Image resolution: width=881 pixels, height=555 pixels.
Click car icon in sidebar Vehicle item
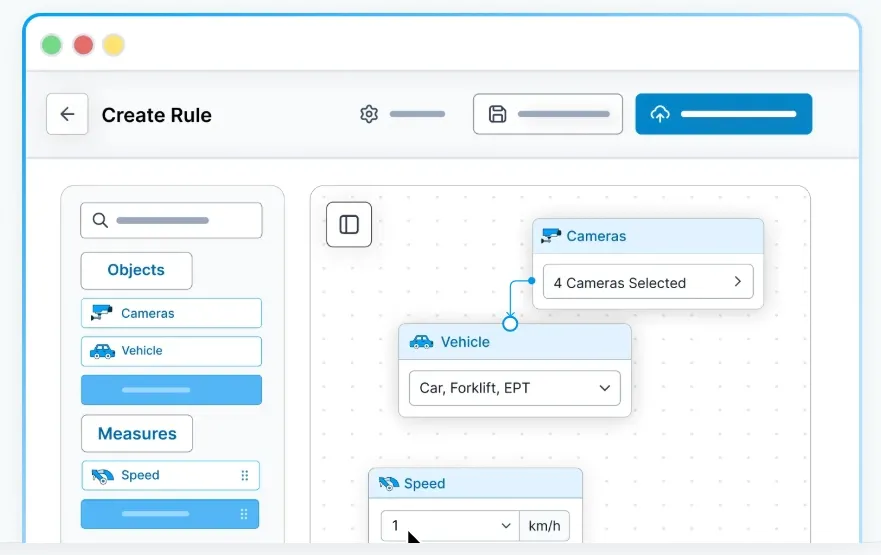point(102,351)
